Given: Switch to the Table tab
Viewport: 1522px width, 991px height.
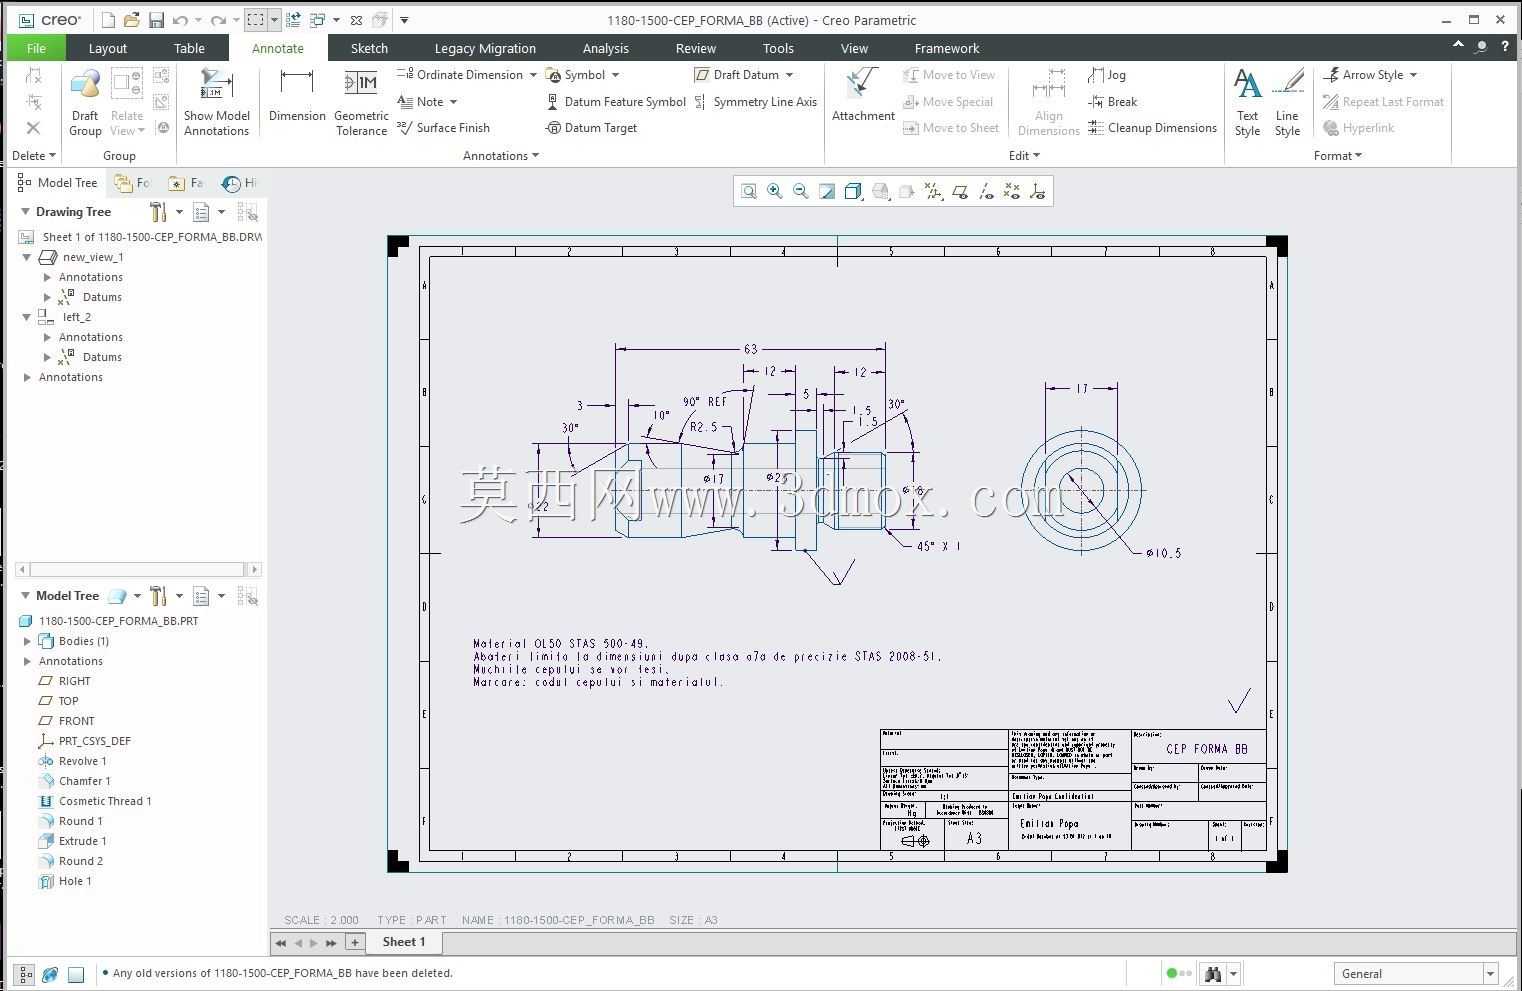Looking at the screenshot, I should (x=189, y=48).
